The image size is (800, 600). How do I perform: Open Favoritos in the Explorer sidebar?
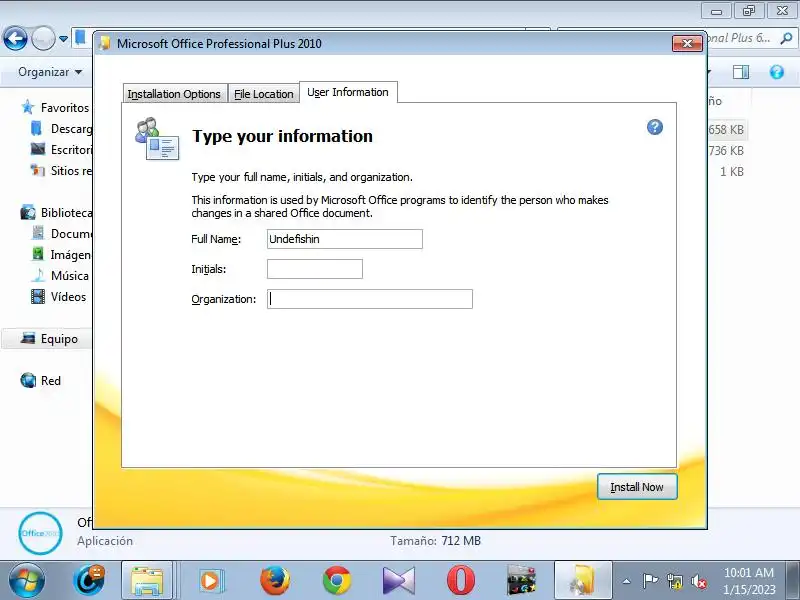(55, 108)
